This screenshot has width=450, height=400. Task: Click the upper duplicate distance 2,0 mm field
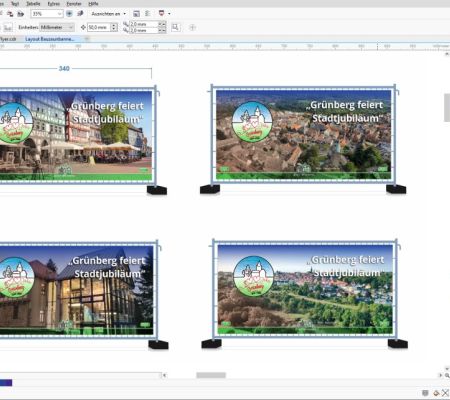[143, 24]
